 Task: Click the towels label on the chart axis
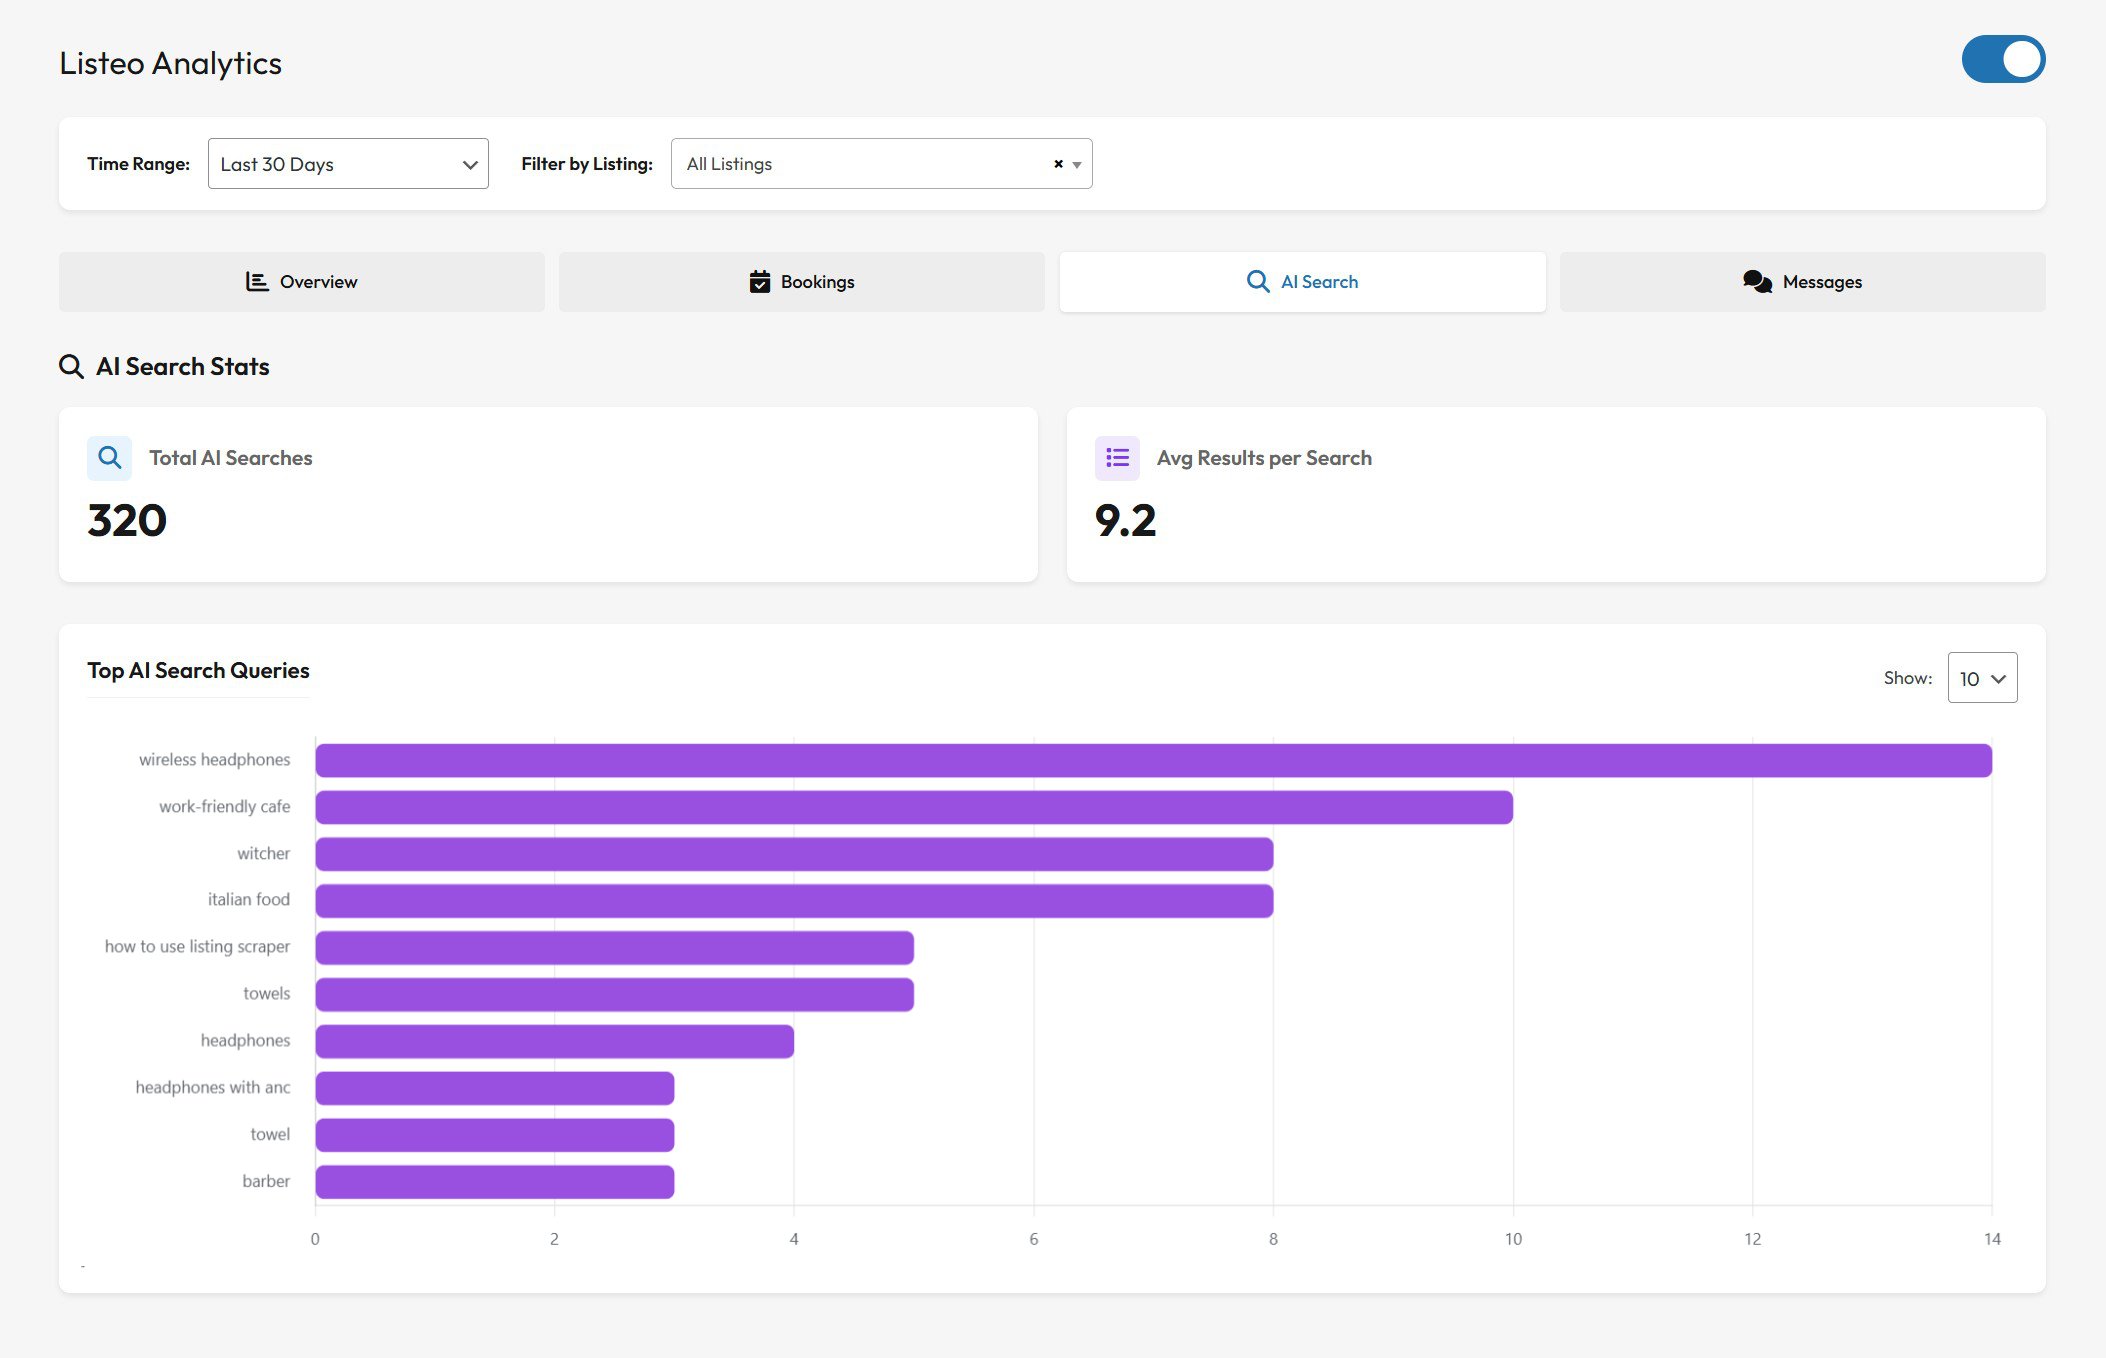pos(267,992)
